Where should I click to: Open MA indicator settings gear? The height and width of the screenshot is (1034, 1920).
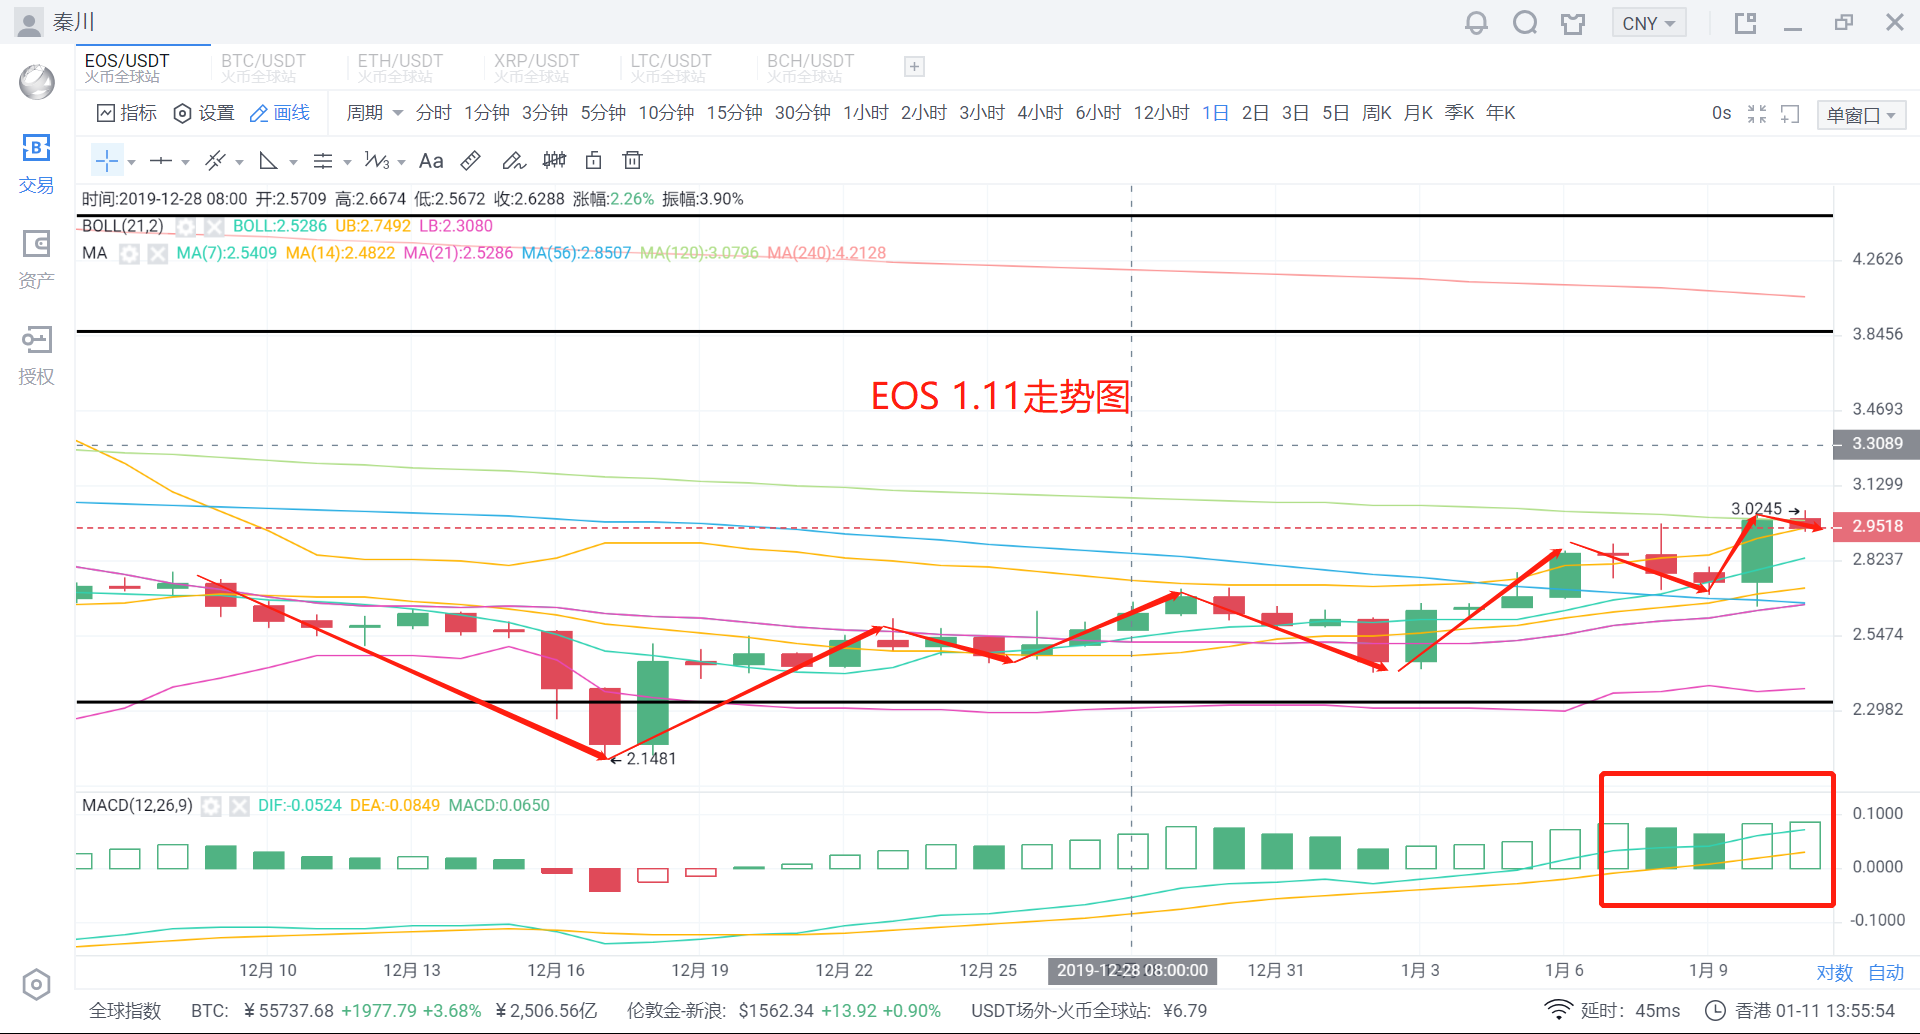point(129,254)
